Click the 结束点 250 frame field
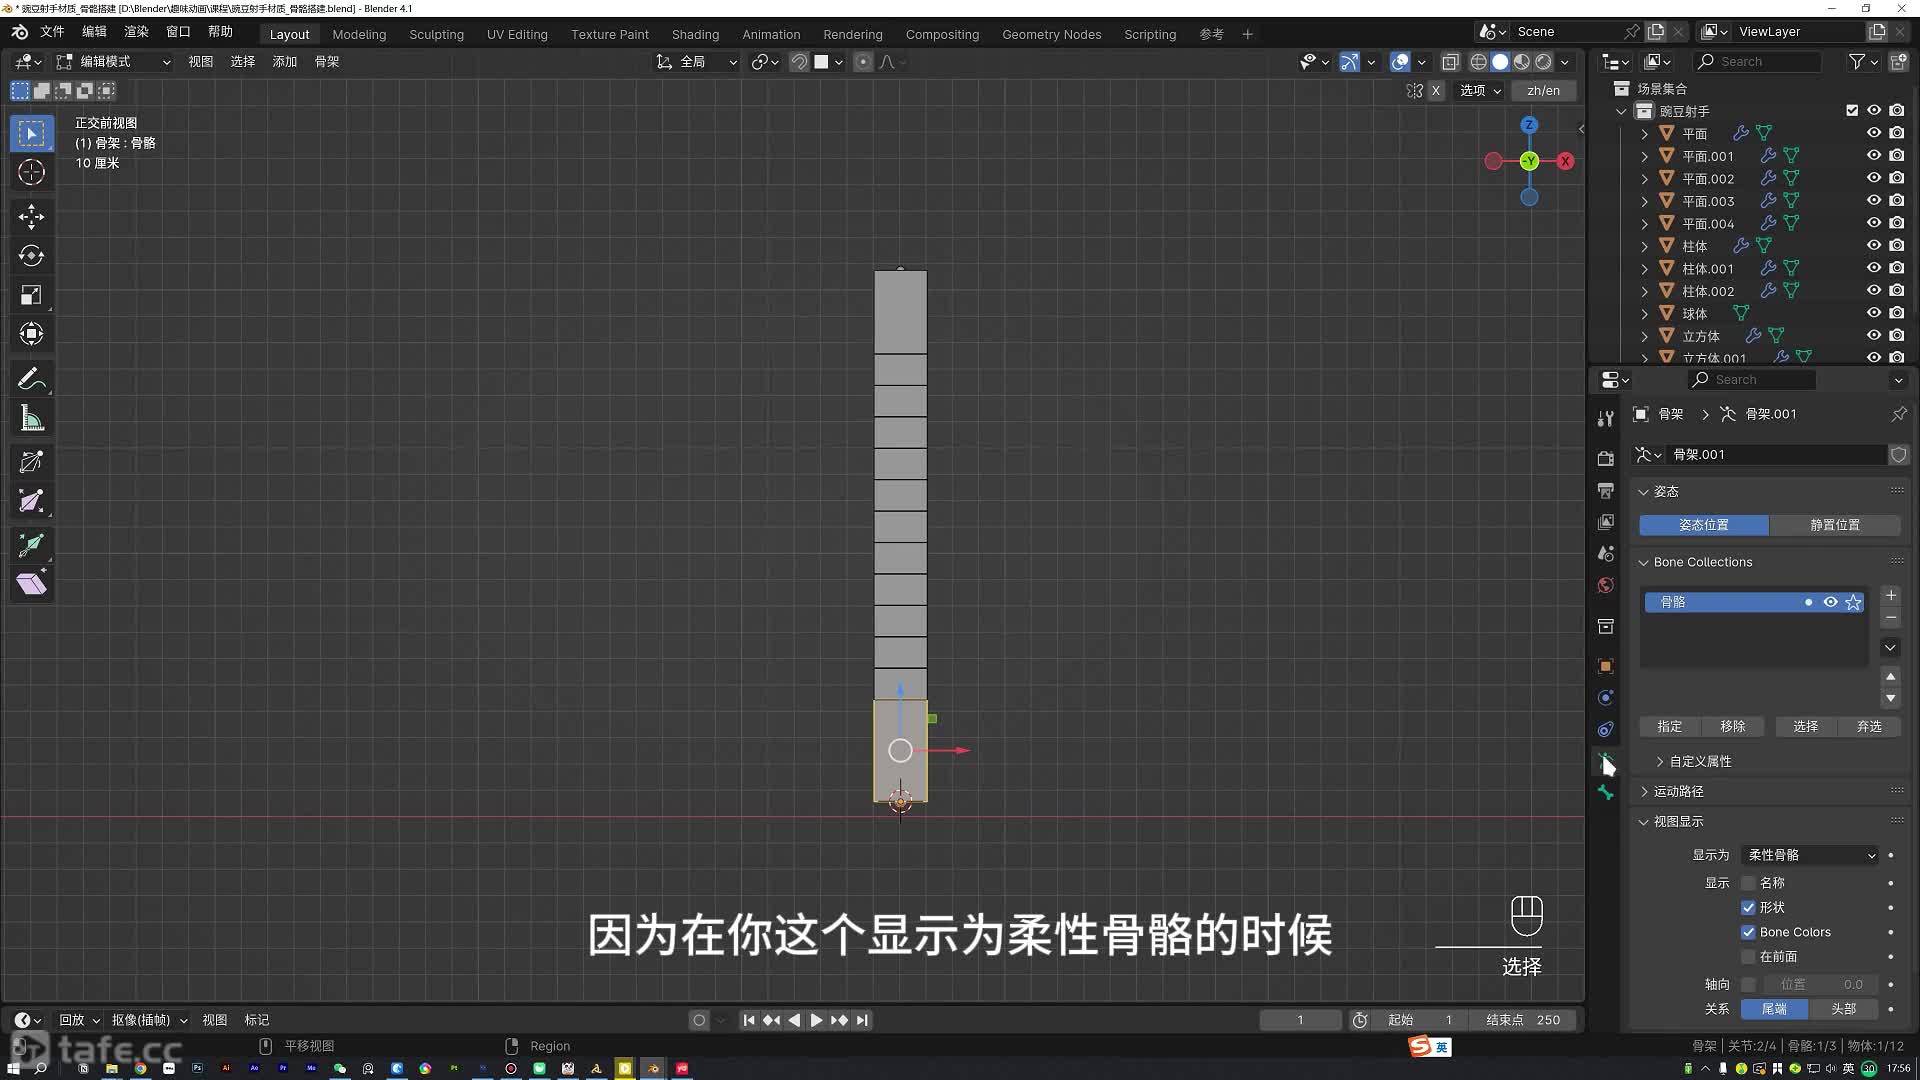 [x=1523, y=1020]
